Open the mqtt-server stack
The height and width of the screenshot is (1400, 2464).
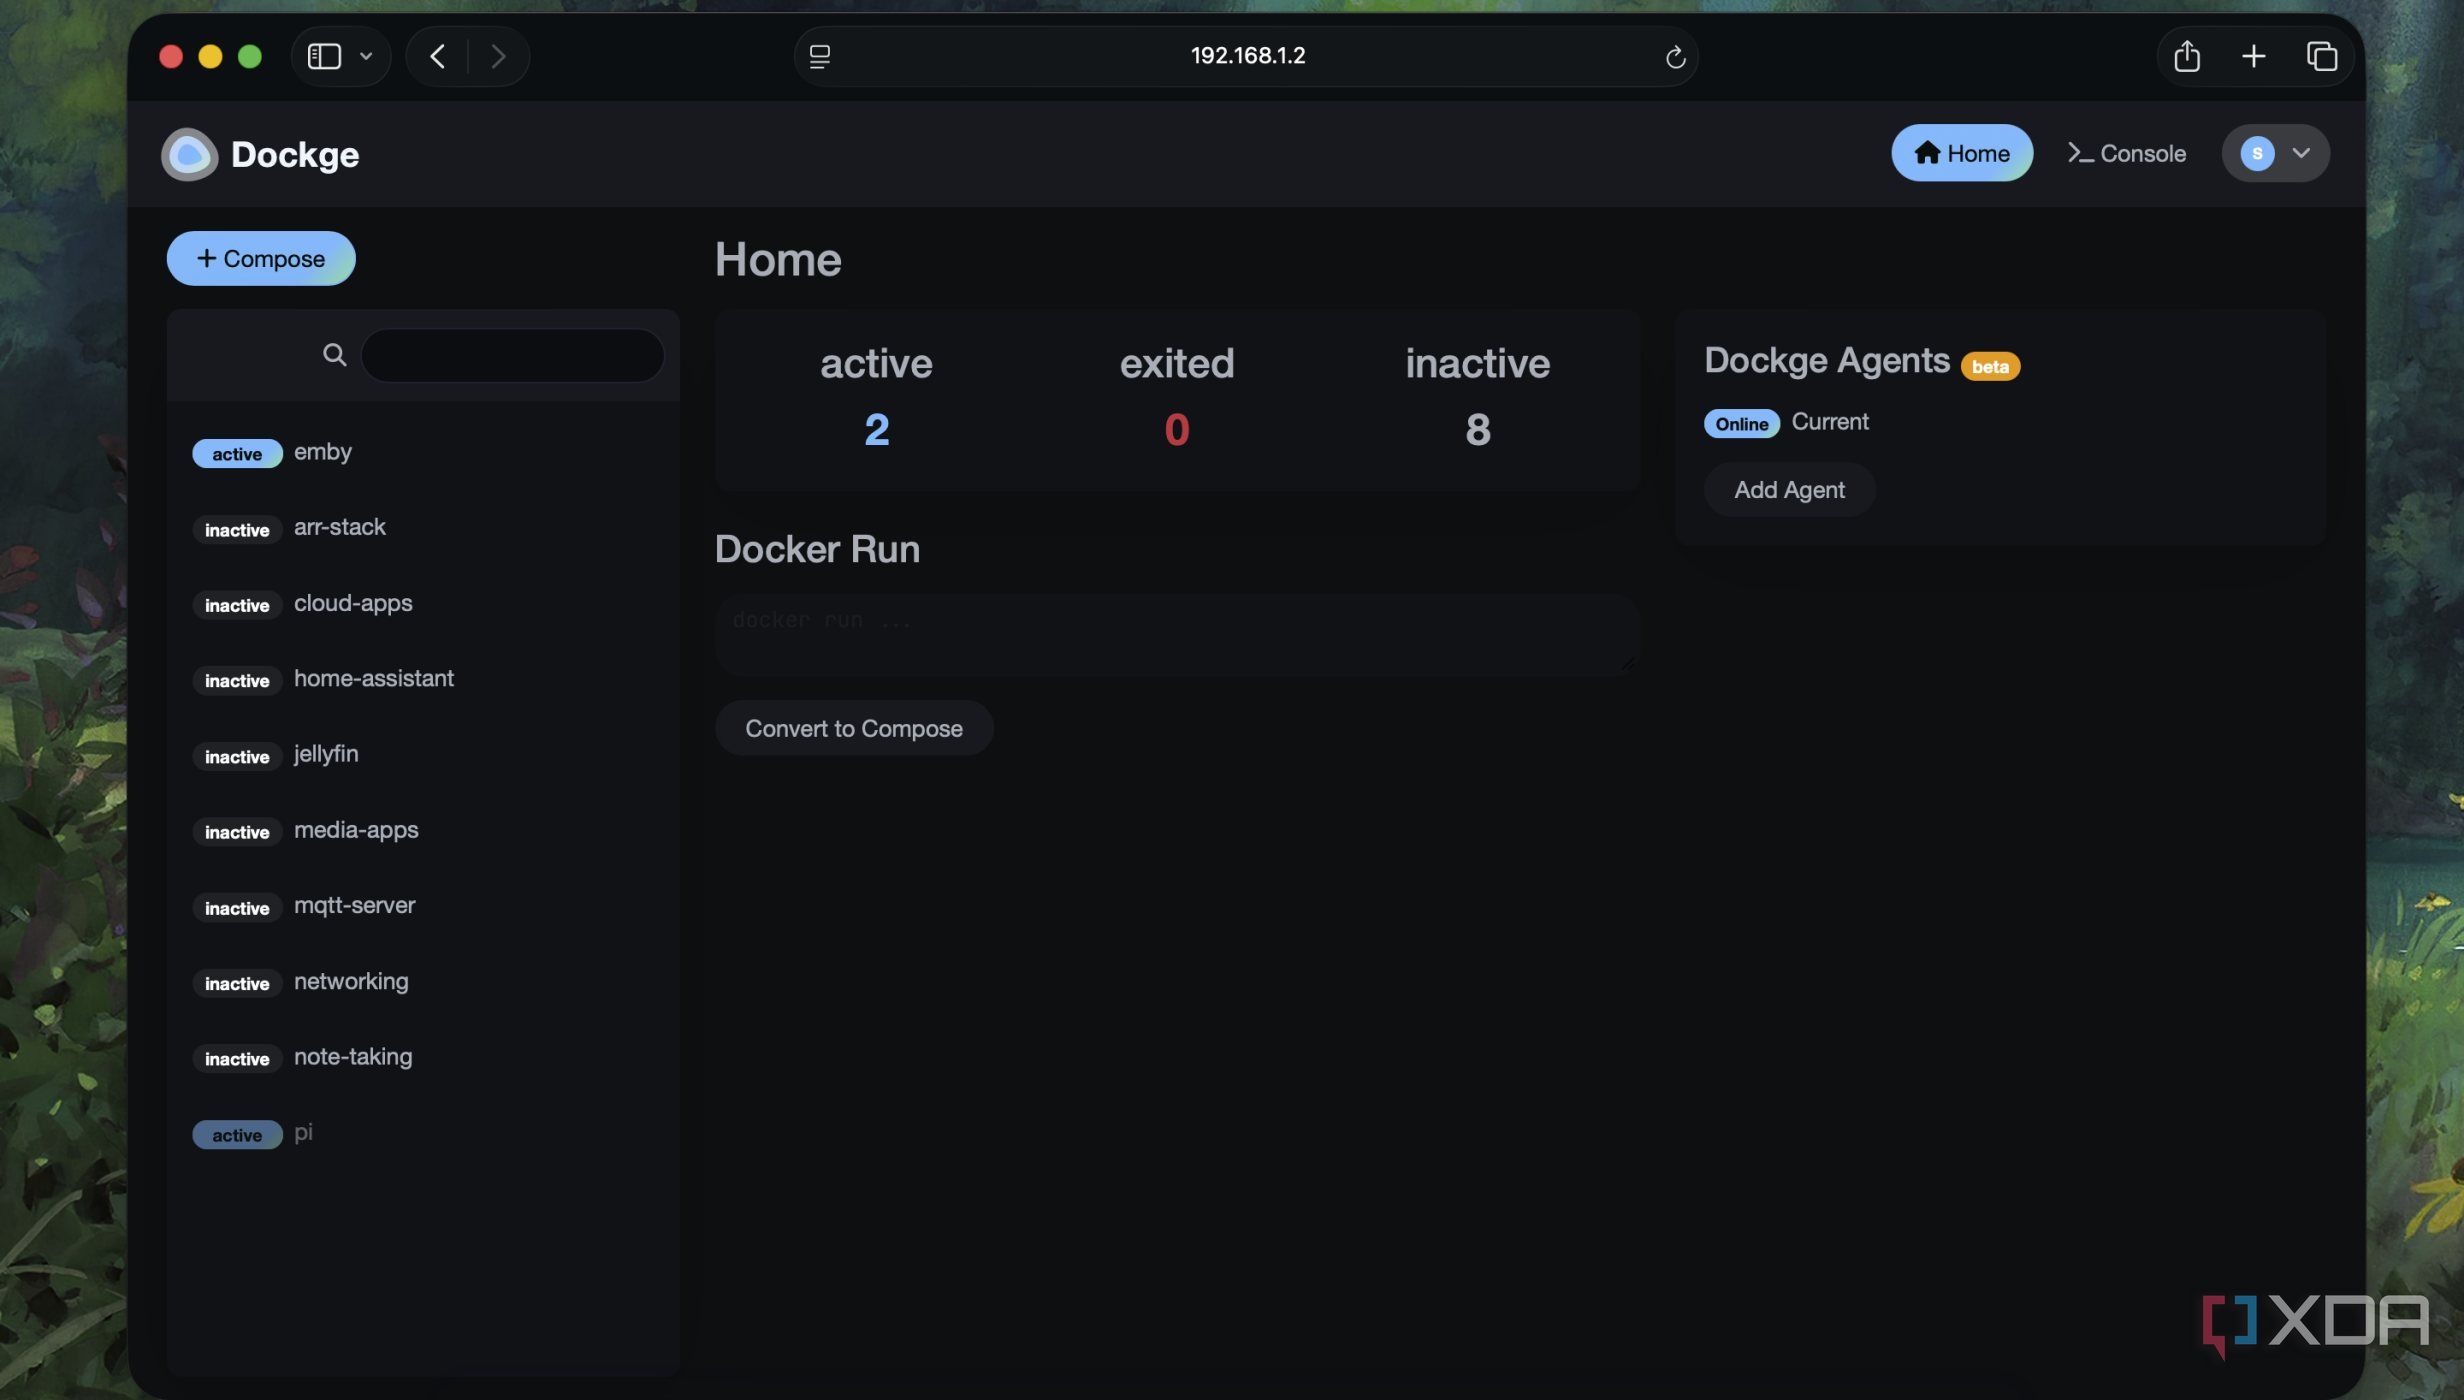424,906
